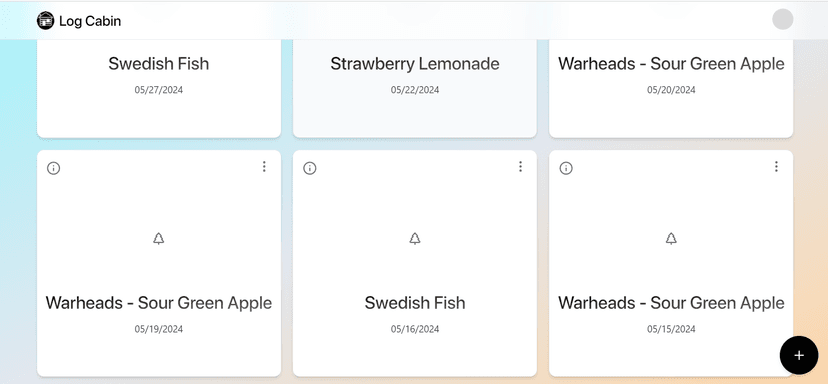The height and width of the screenshot is (384, 828).
Task: Show info for the 05/19/2024 Warheads card
Action: pyautogui.click(x=53, y=168)
